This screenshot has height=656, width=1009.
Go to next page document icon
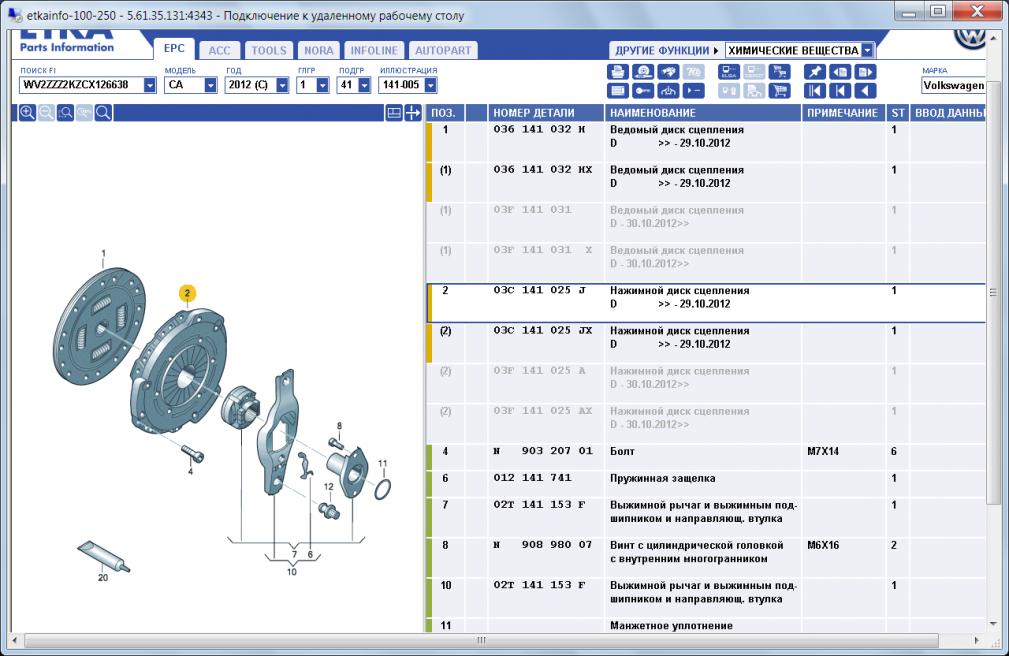tap(865, 72)
